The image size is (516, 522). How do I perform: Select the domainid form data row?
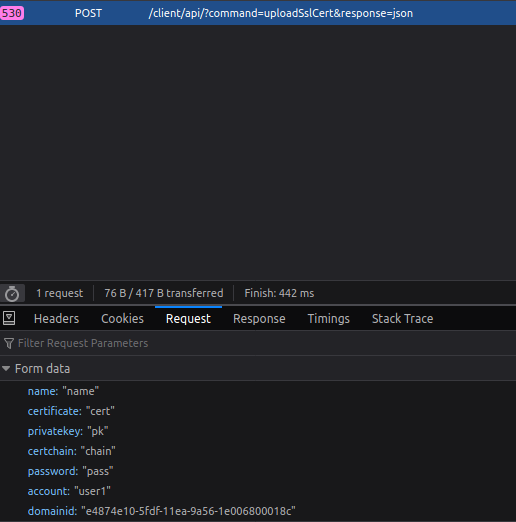[x=258, y=511]
